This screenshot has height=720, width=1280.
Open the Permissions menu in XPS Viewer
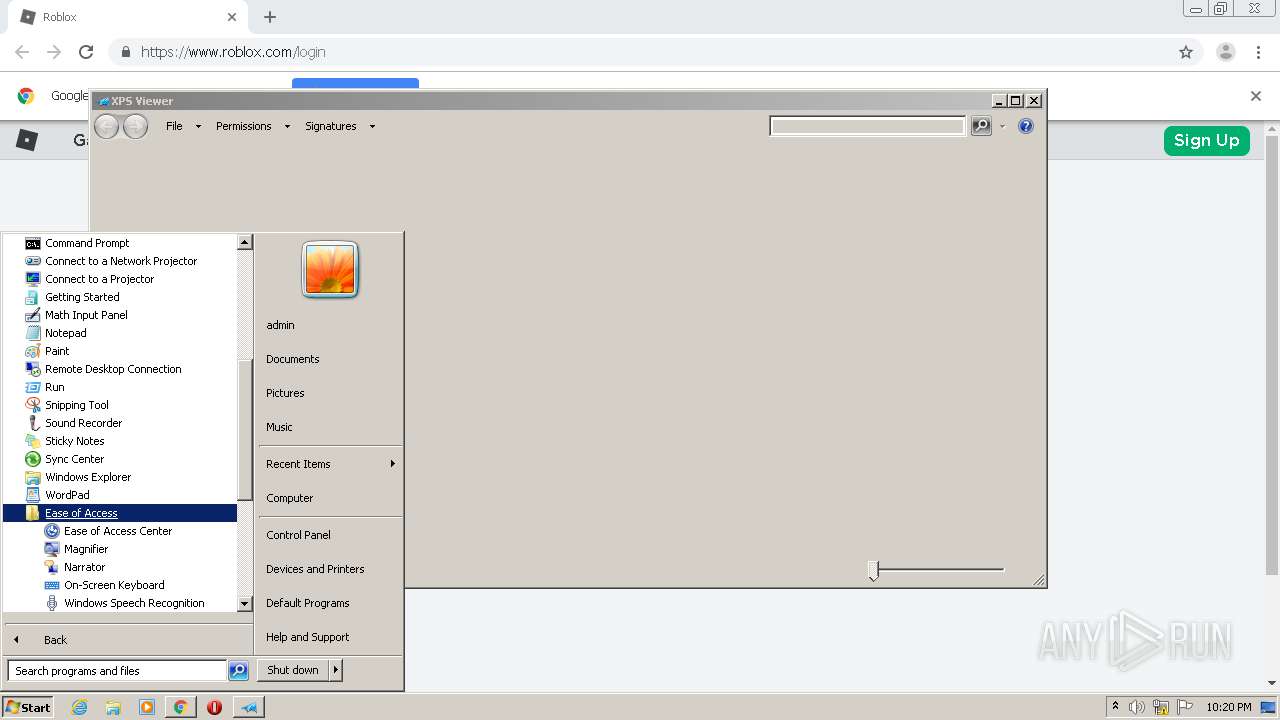coord(252,126)
